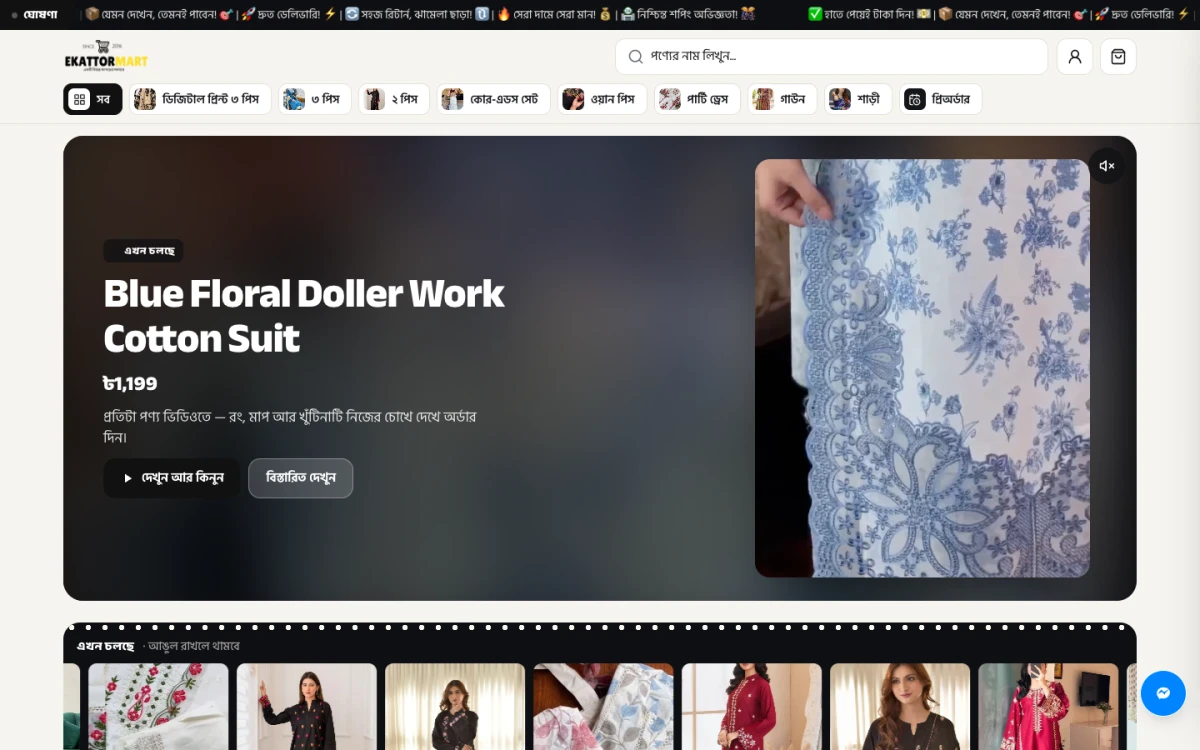Click the magnifier icon in the search bar

coord(635,57)
